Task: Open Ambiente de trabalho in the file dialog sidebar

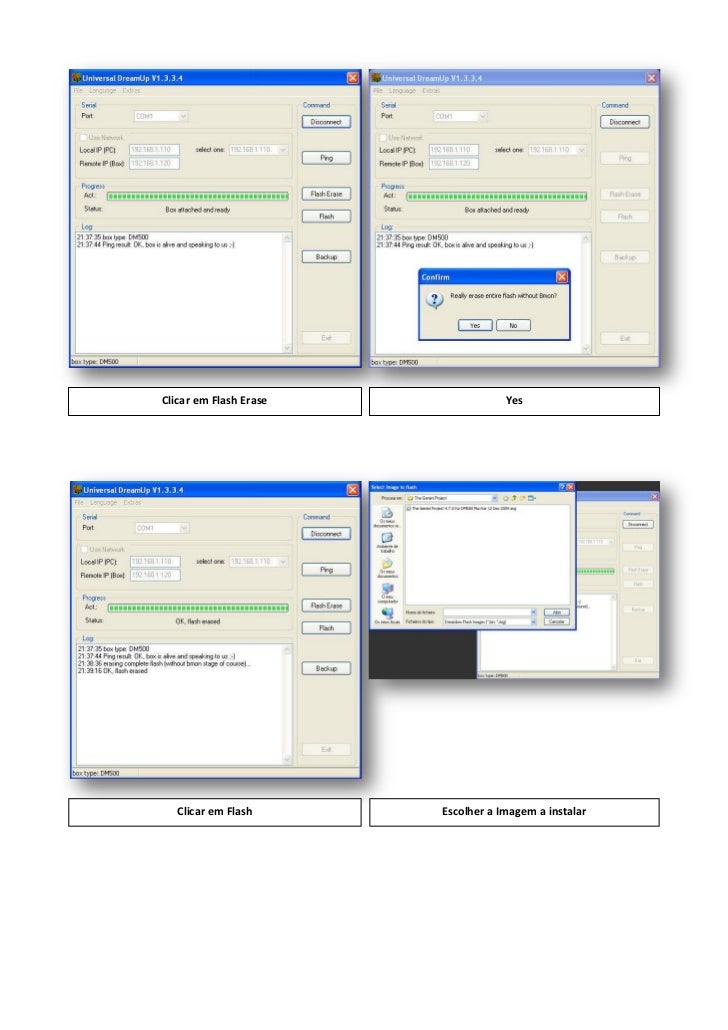Action: (387, 542)
